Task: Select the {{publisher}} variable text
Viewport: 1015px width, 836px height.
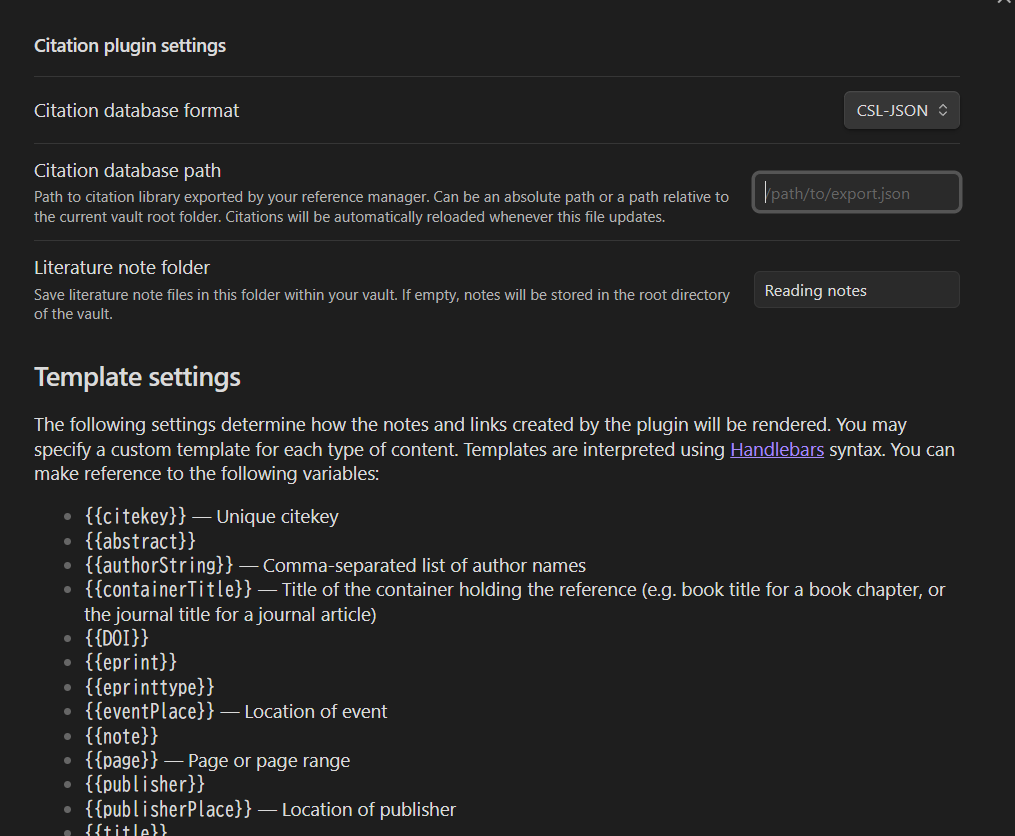Action: pyautogui.click(x=144, y=785)
